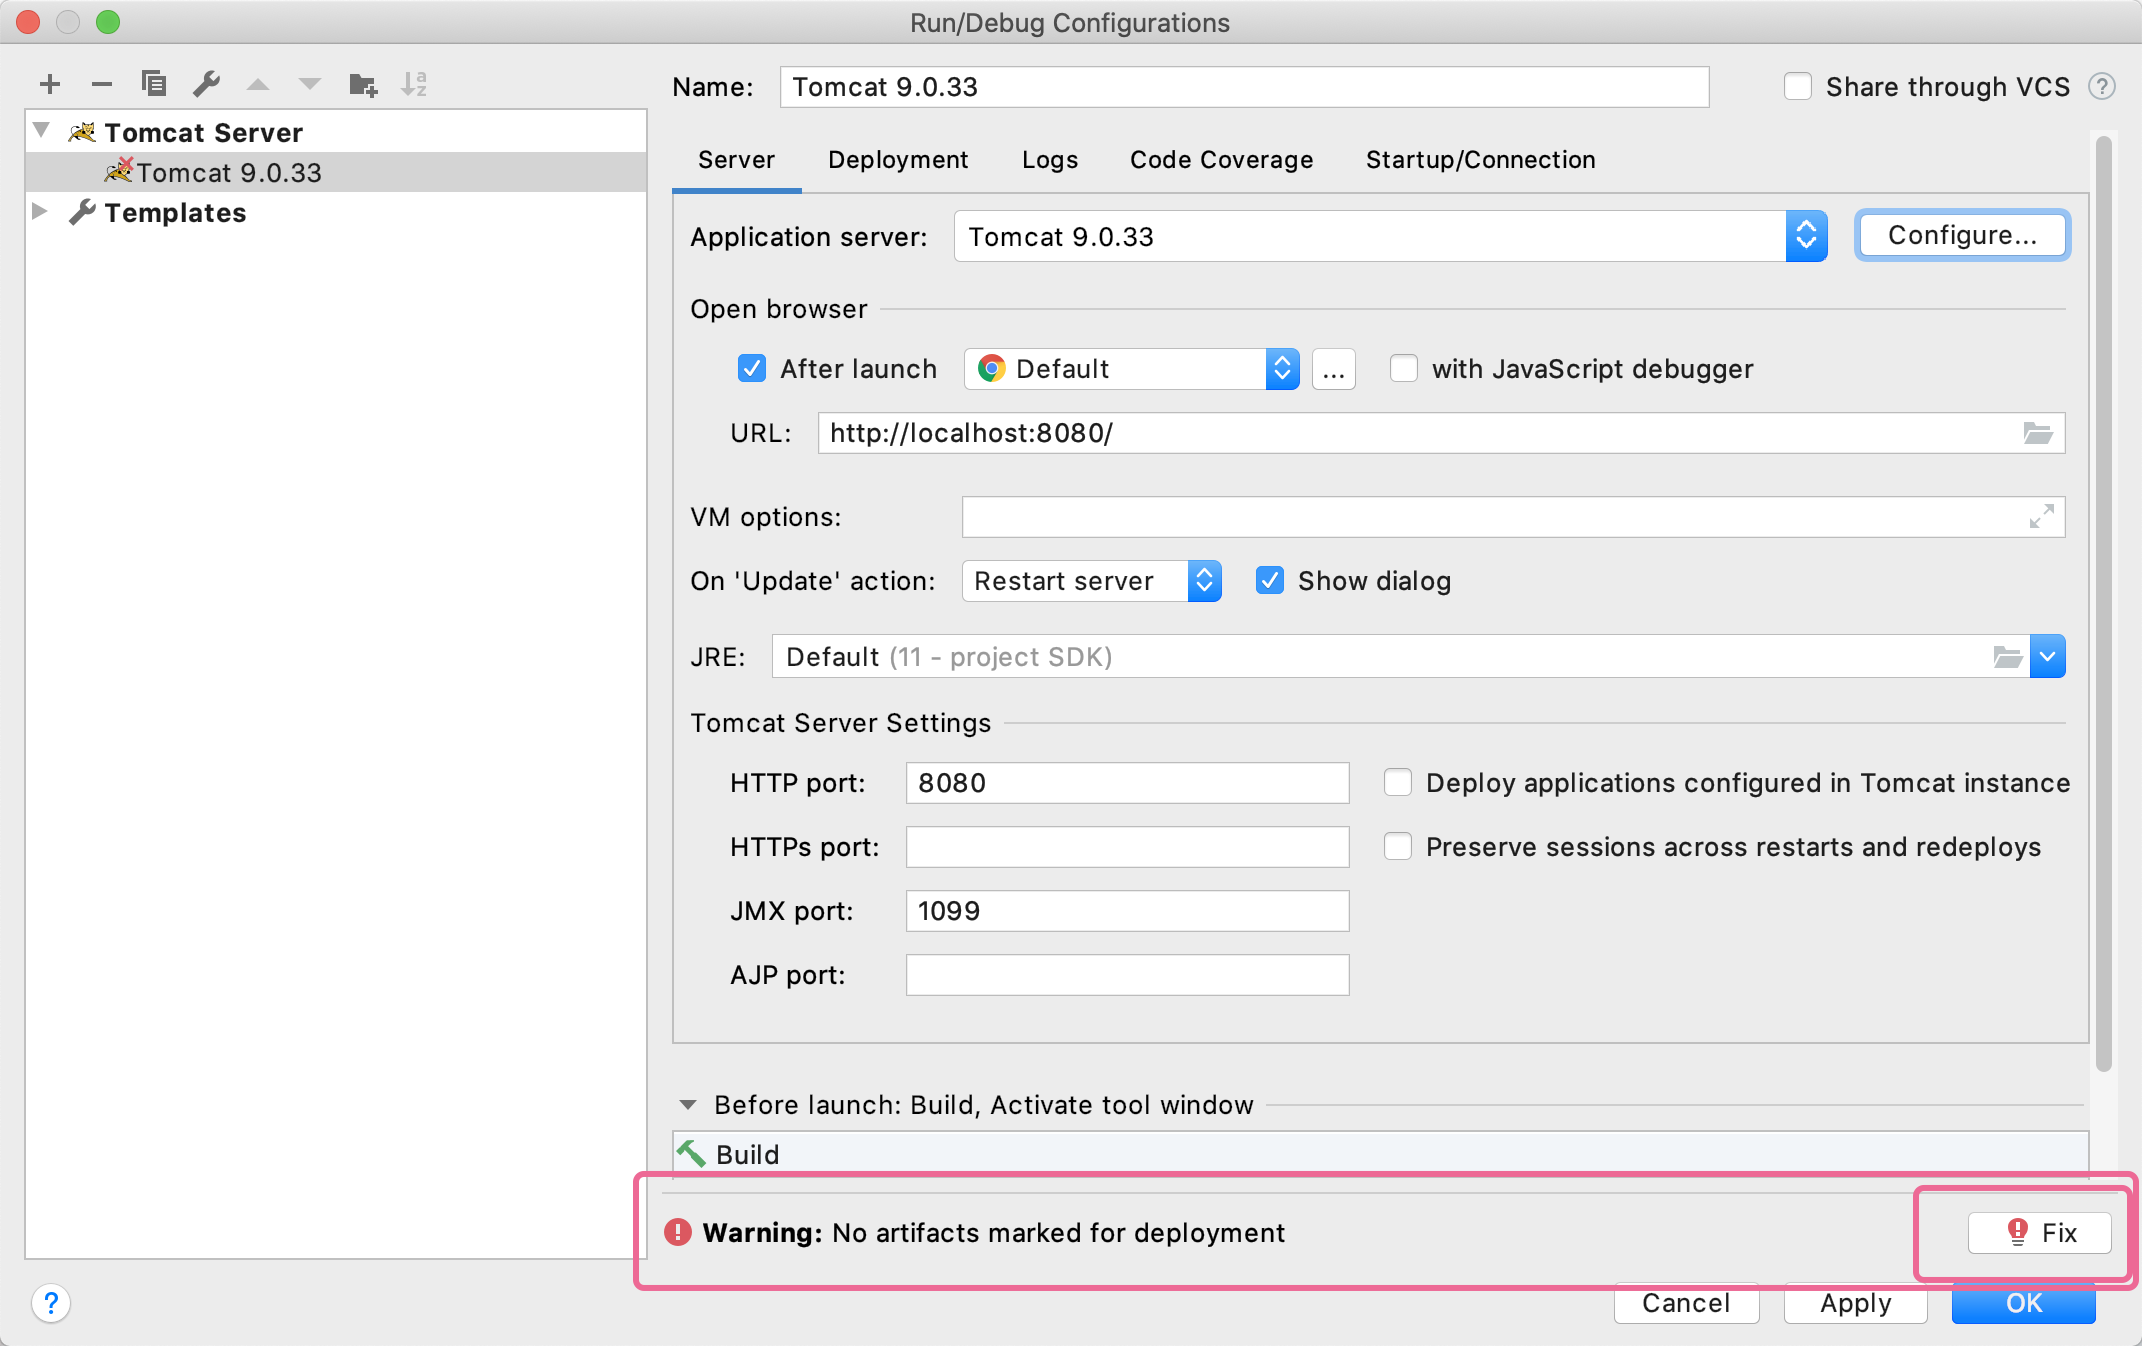Click the Build hammer icon
The height and width of the screenshot is (1346, 2142).
point(690,1154)
